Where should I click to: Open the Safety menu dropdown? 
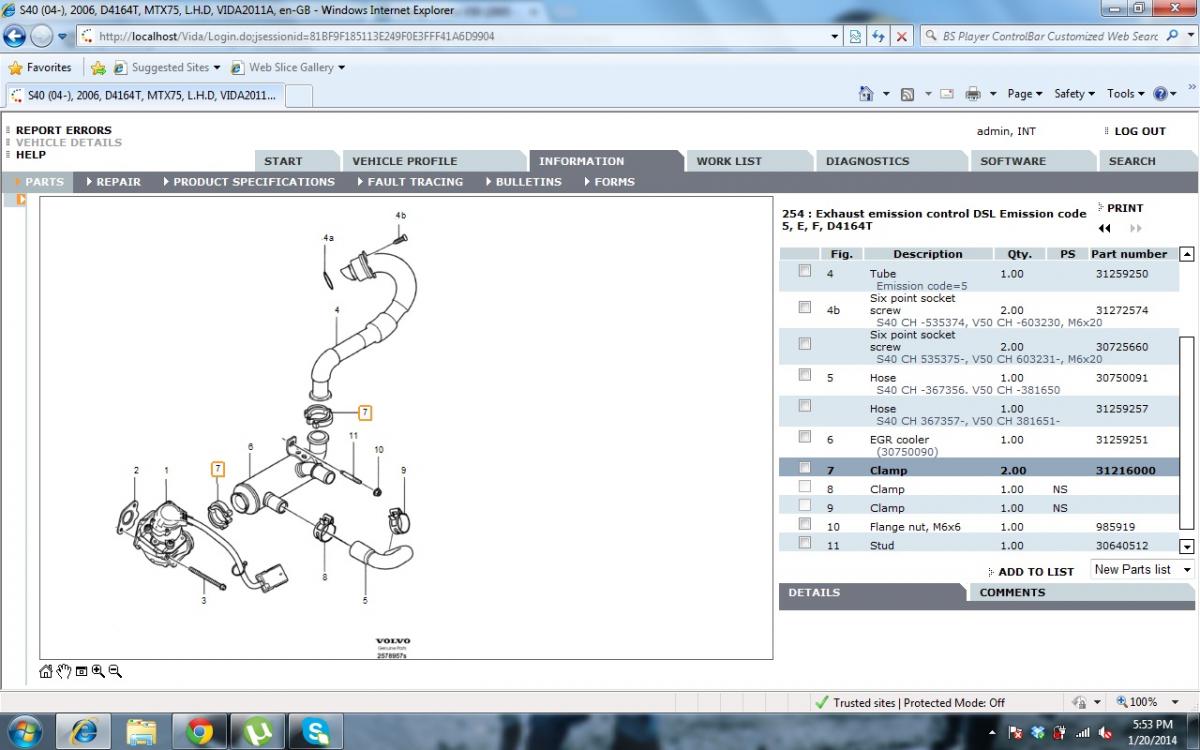click(x=1074, y=93)
